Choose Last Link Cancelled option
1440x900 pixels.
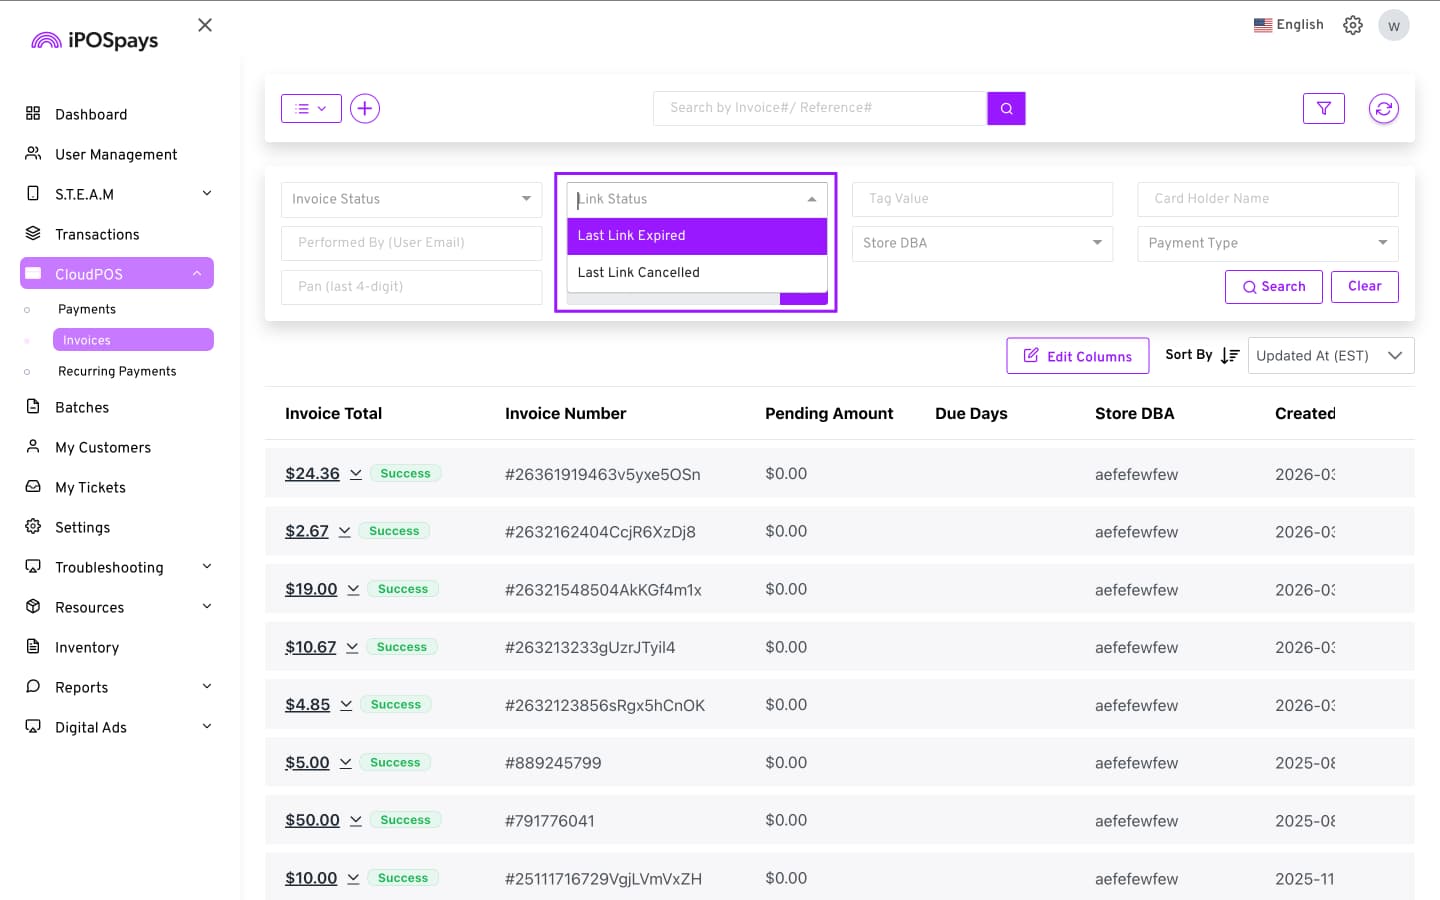(x=696, y=273)
